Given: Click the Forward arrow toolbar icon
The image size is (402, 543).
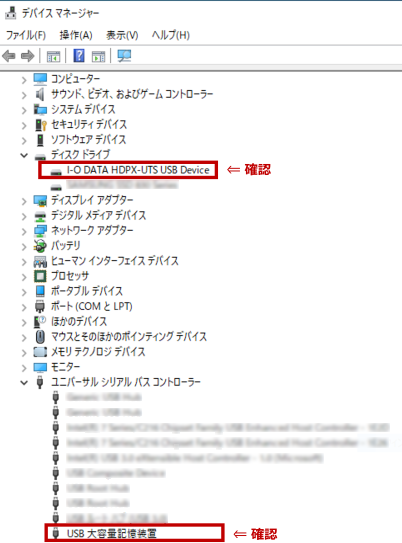Looking at the screenshot, I should coord(28,56).
